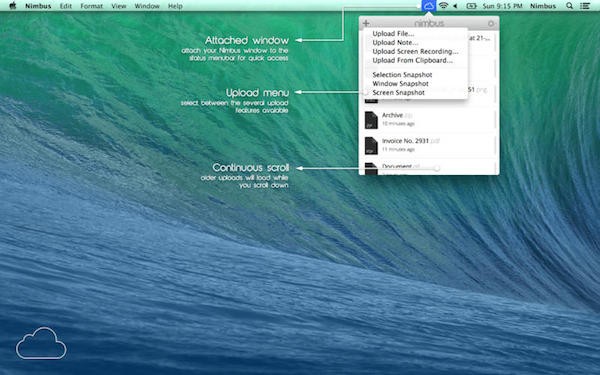The width and height of the screenshot is (600, 375).
Task: Click the Invoice No. 2931 file icon
Action: pyautogui.click(x=371, y=145)
